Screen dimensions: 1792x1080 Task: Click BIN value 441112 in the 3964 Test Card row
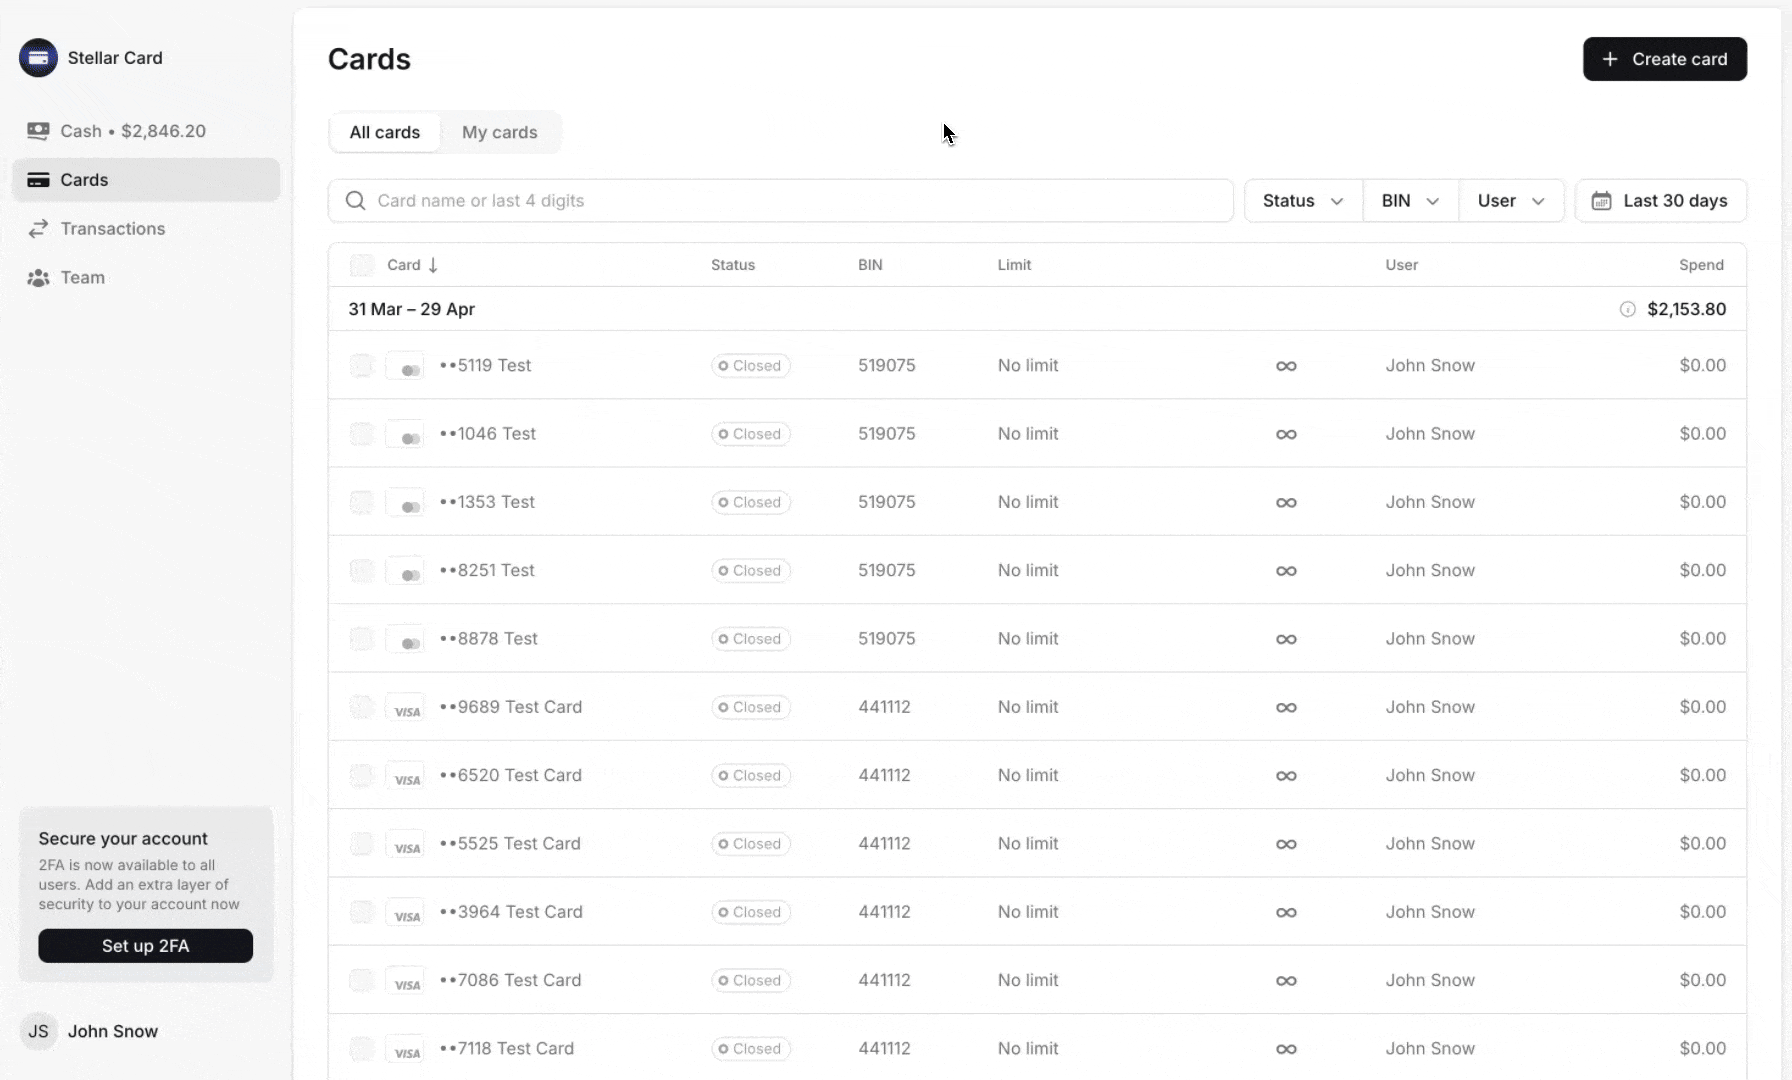click(x=885, y=912)
